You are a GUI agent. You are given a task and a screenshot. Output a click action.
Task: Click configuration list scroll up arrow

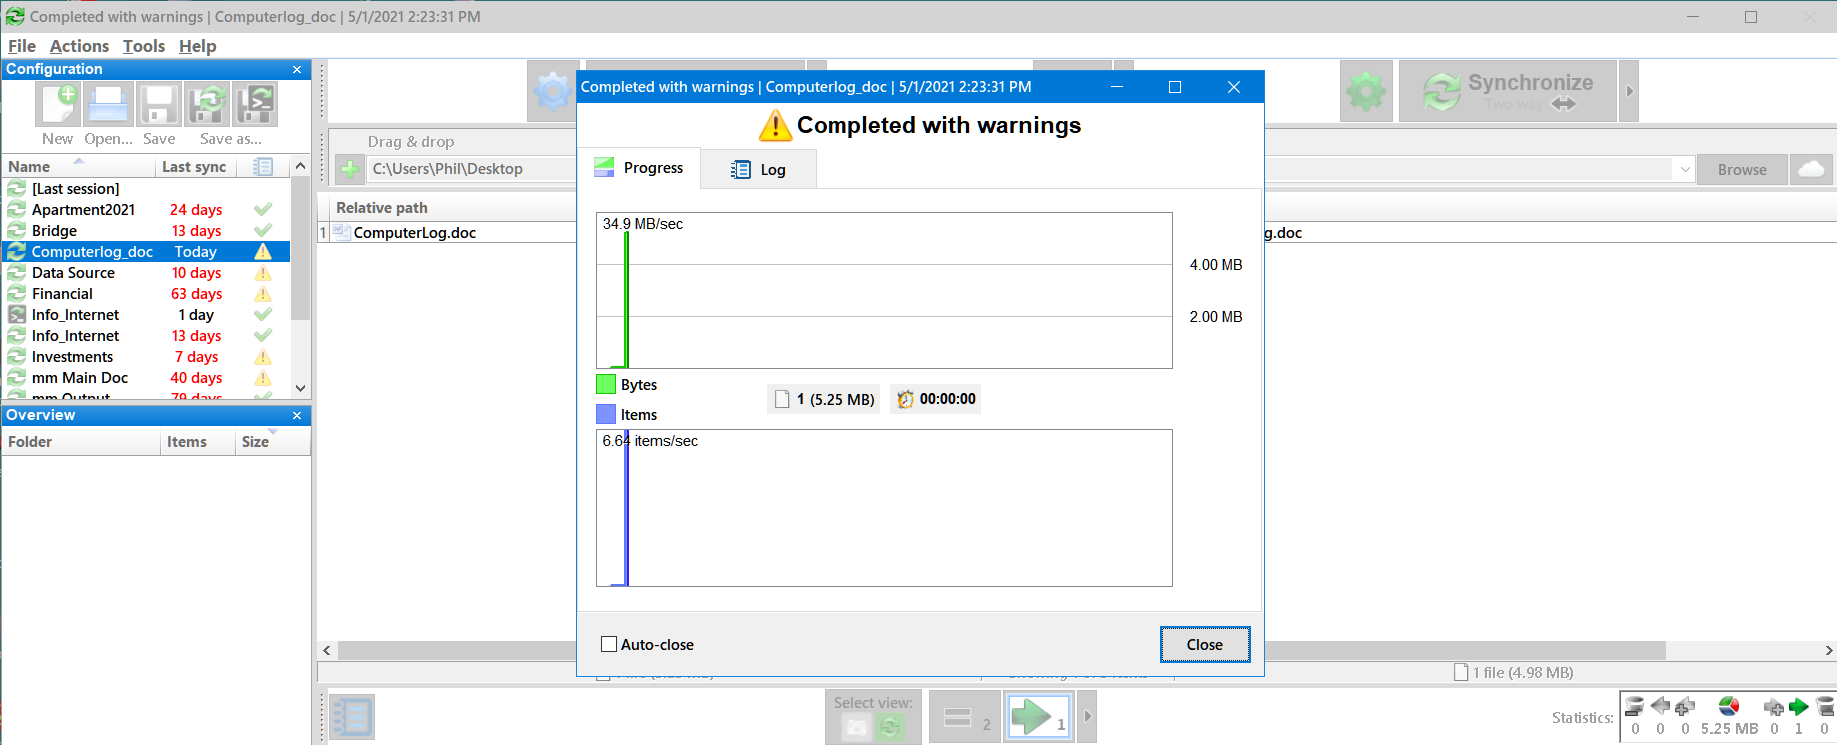[300, 166]
